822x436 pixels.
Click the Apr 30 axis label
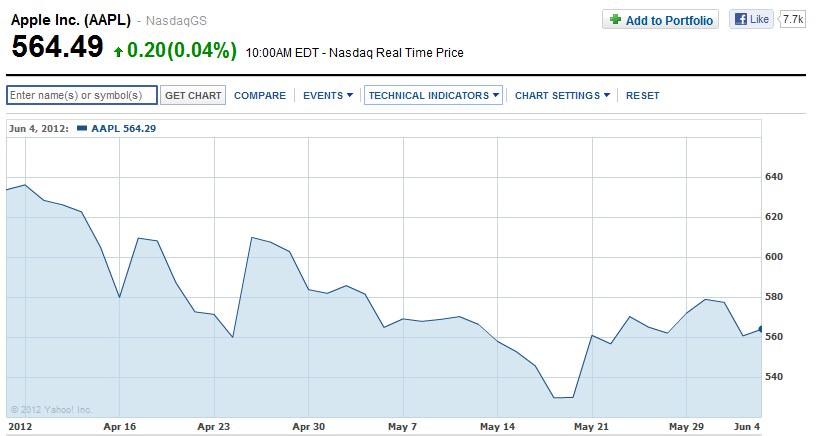coord(308,427)
